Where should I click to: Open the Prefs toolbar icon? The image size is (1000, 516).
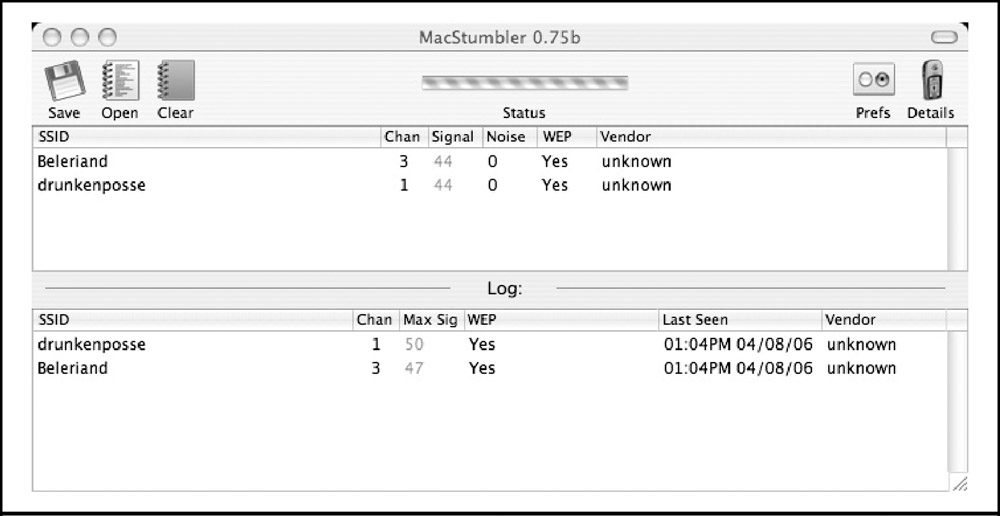tap(873, 79)
